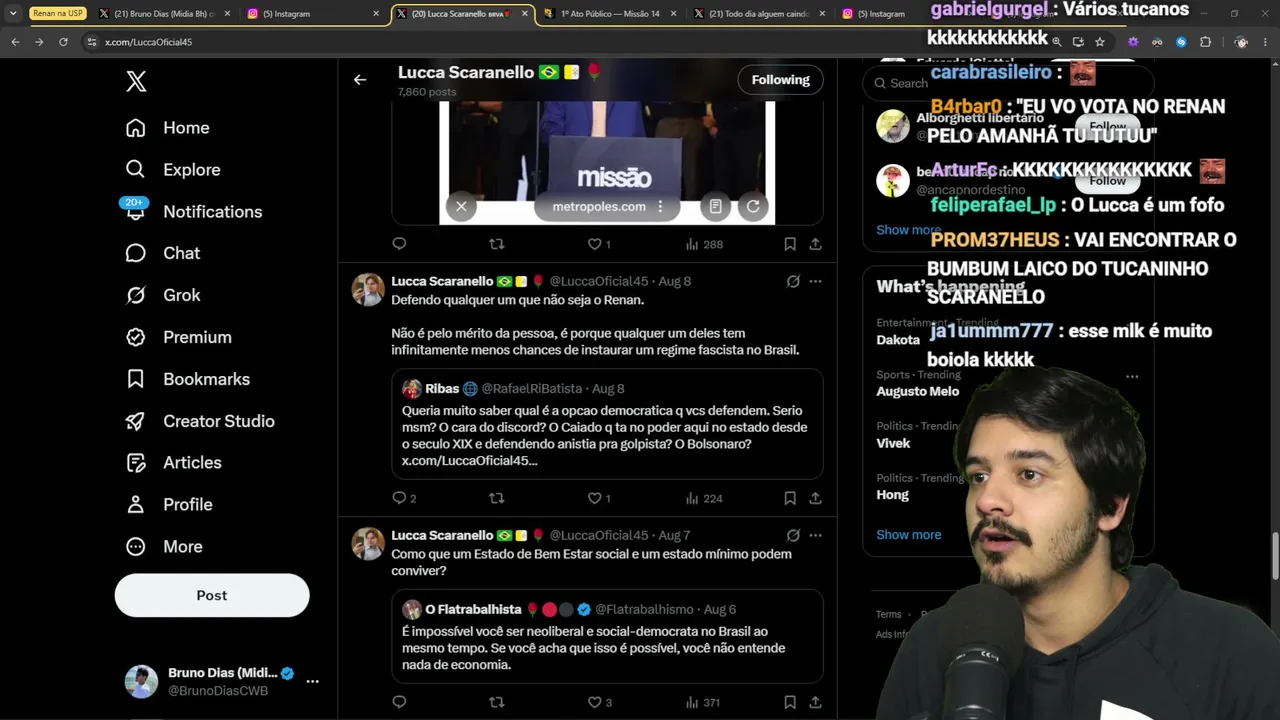Switch to the first Instagram tab

[x=314, y=14]
